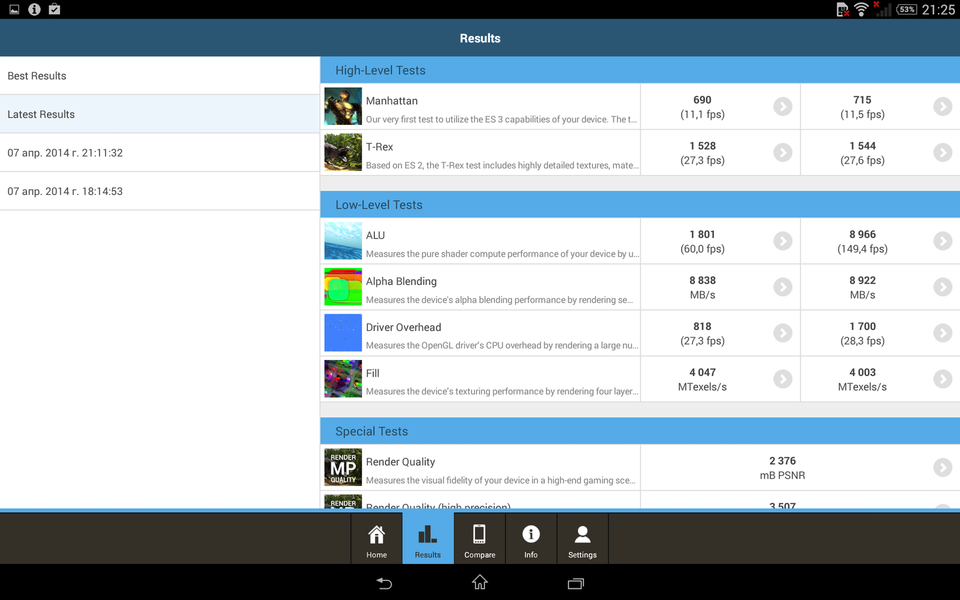
Task: Click the Alpha Blending test title
Action: tap(401, 281)
